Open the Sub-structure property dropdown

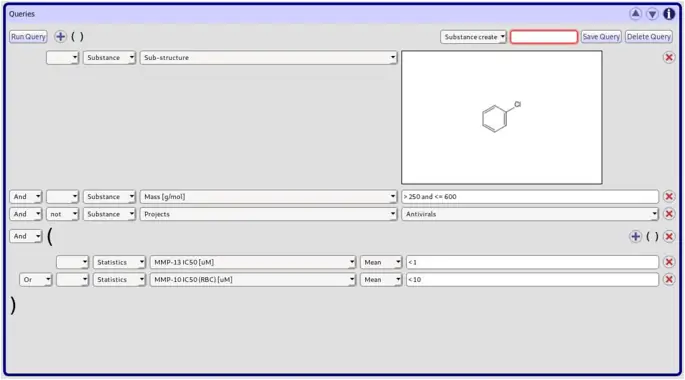268,58
